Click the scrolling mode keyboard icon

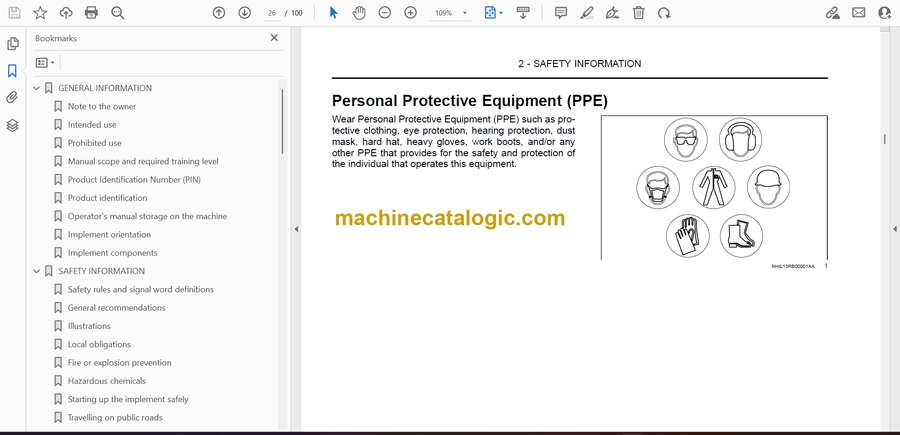tap(522, 13)
